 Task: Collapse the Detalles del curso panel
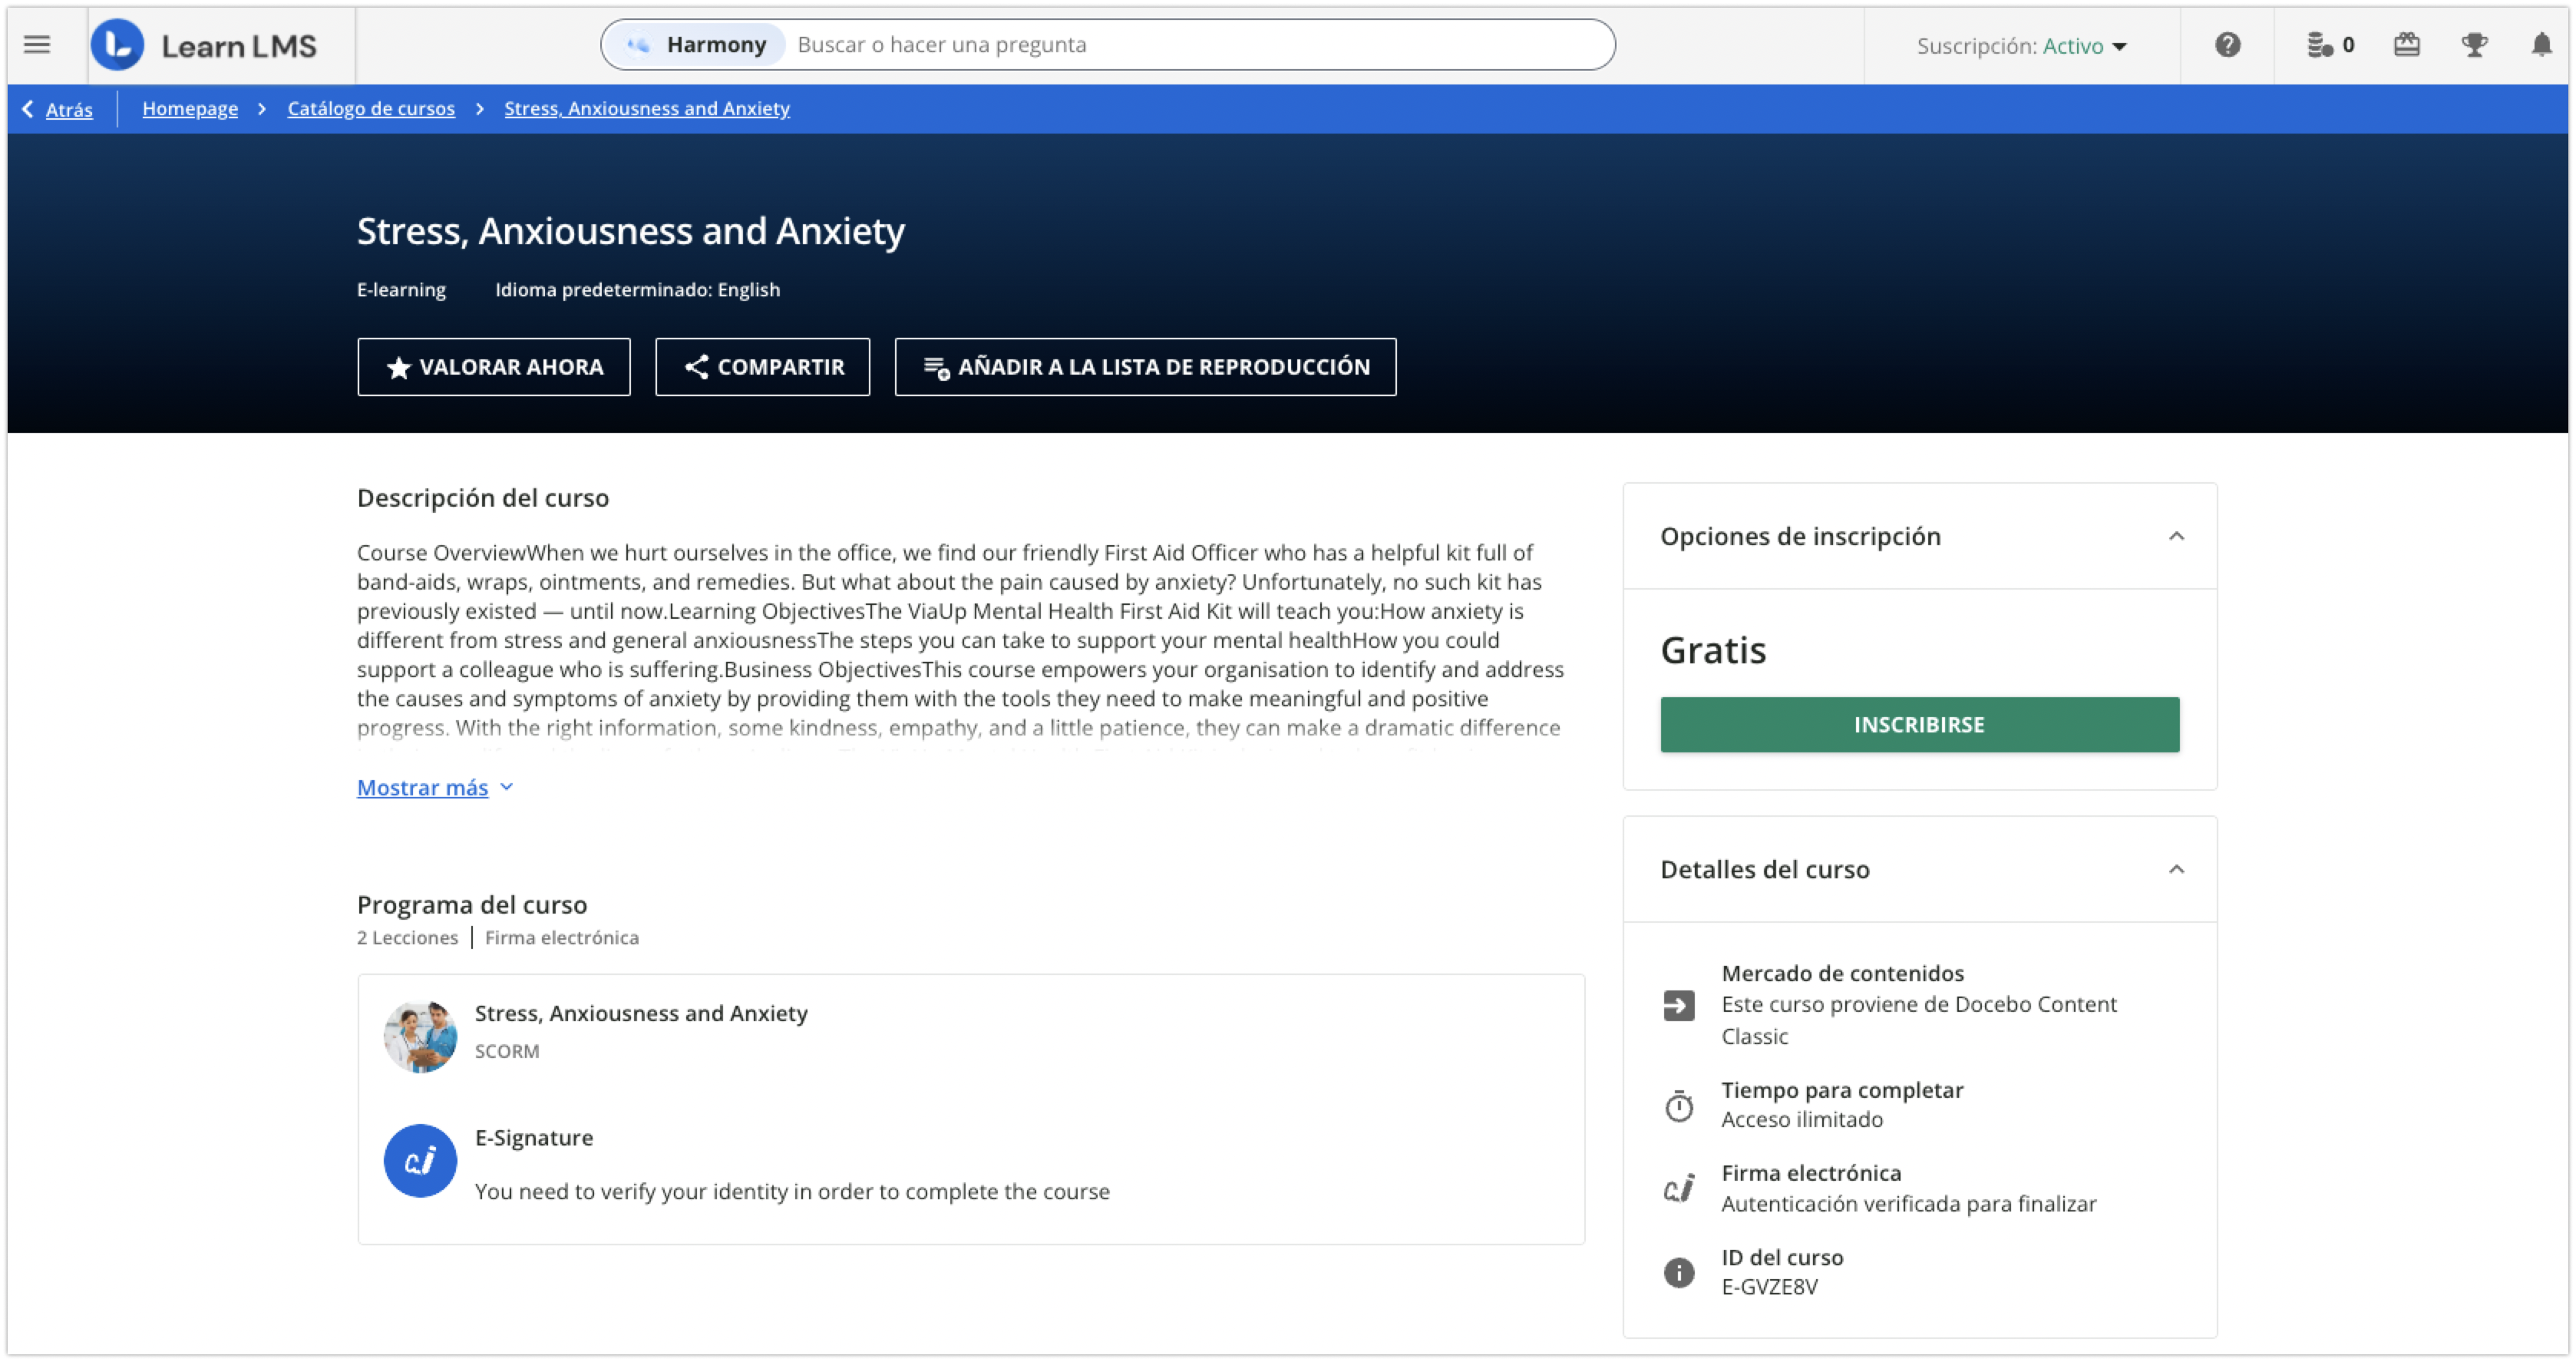coord(2176,869)
